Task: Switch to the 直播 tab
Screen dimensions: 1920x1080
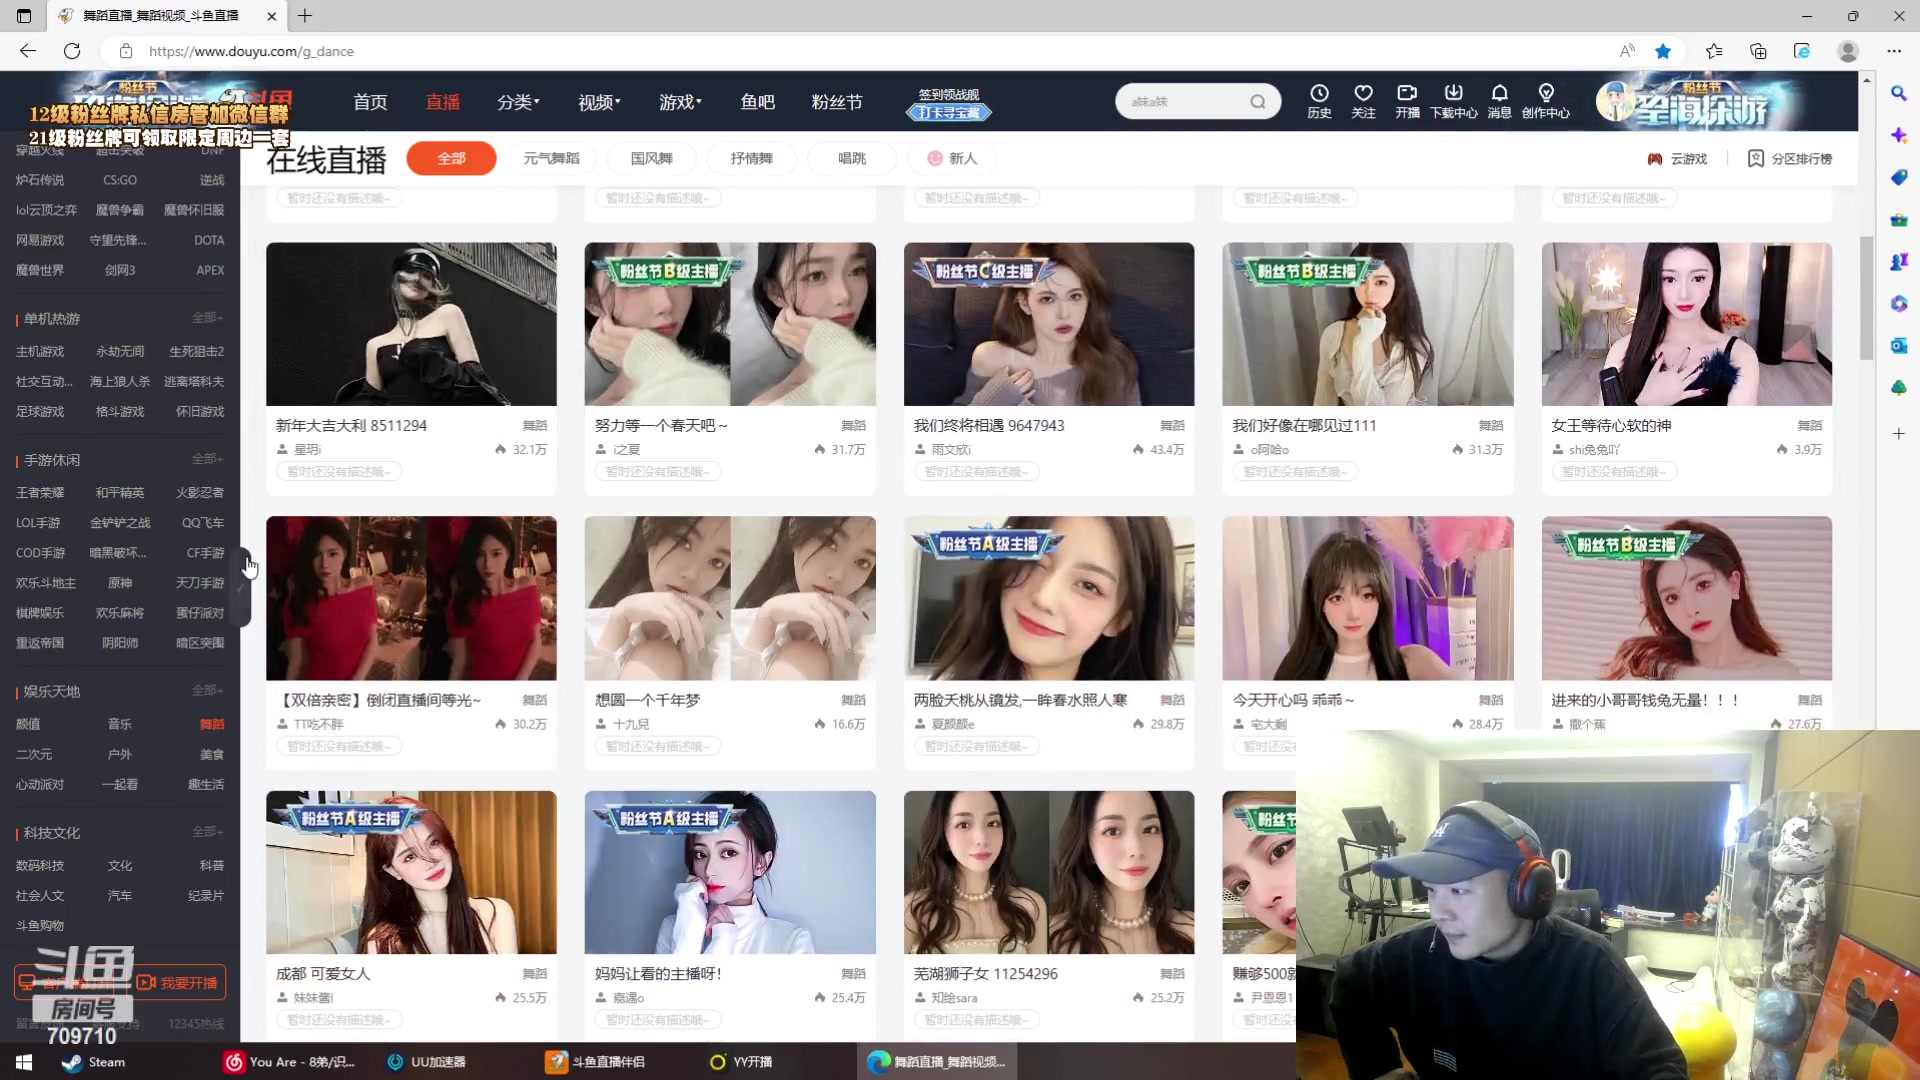Action: (443, 101)
